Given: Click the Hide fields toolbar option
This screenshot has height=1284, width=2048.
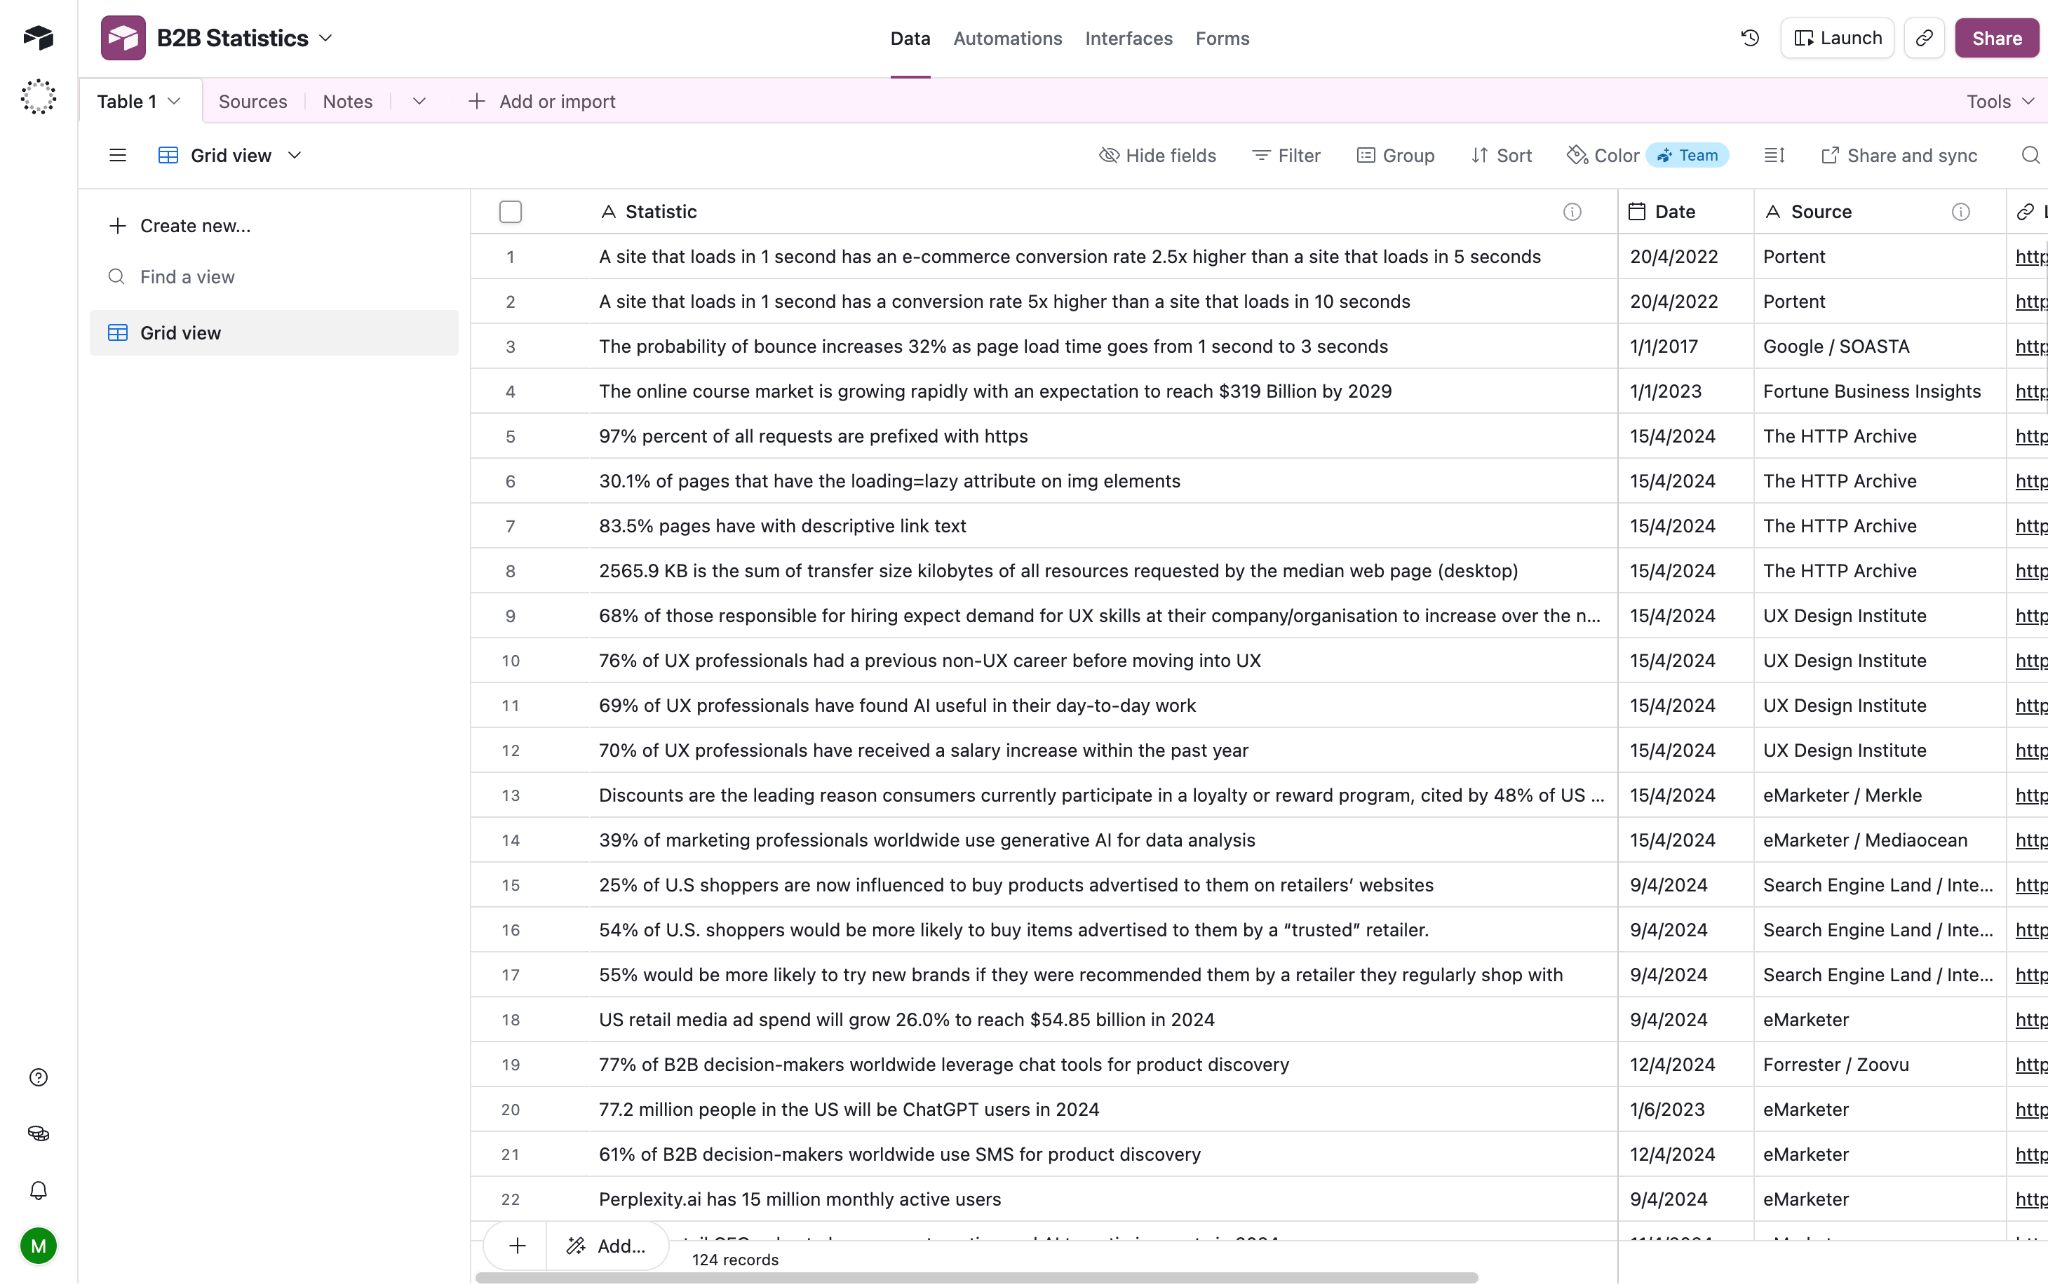Looking at the screenshot, I should [x=1157, y=155].
